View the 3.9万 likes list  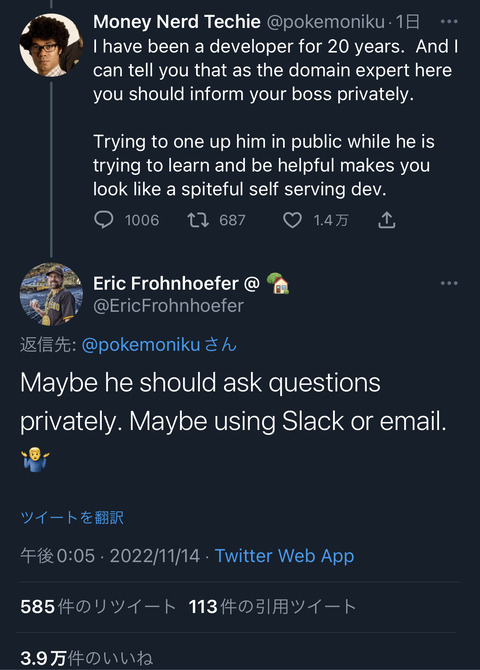coord(86,658)
